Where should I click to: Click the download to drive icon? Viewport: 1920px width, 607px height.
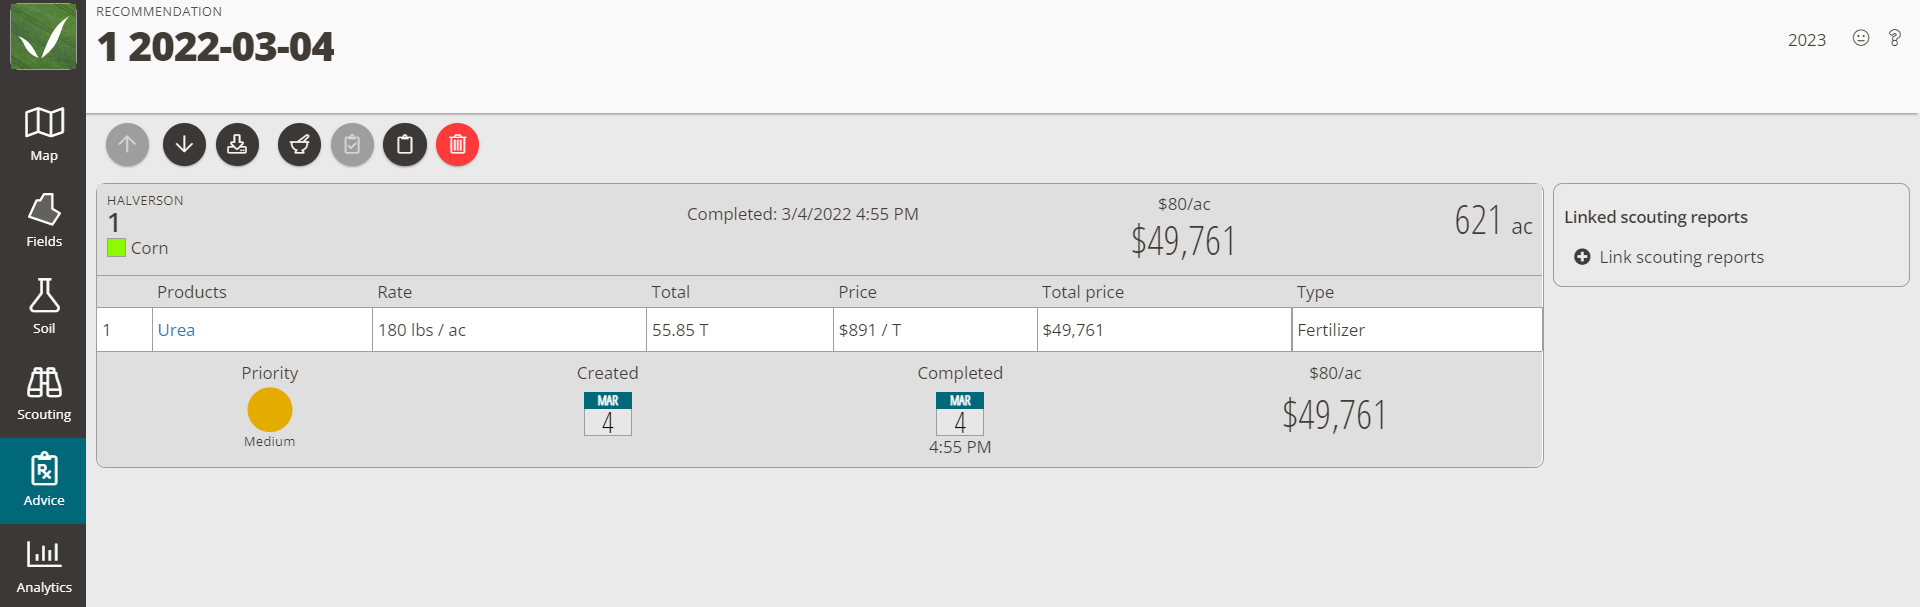(x=237, y=145)
